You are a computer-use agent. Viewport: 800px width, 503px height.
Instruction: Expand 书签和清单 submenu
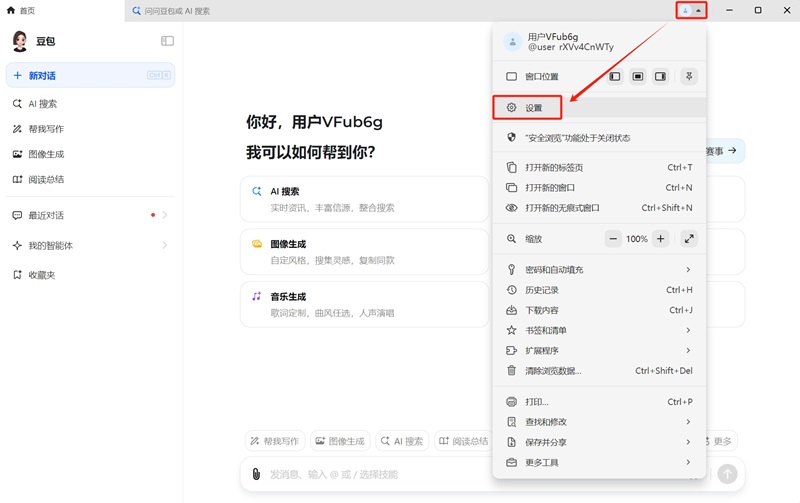tap(599, 330)
